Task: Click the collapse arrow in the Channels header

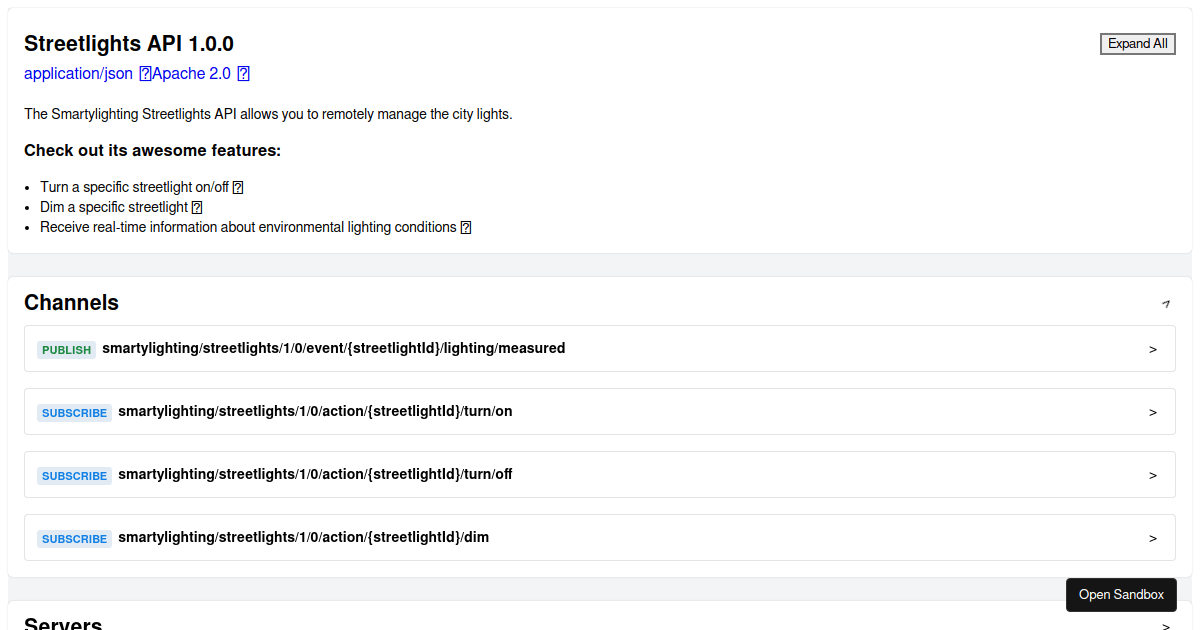Action: (x=1166, y=303)
